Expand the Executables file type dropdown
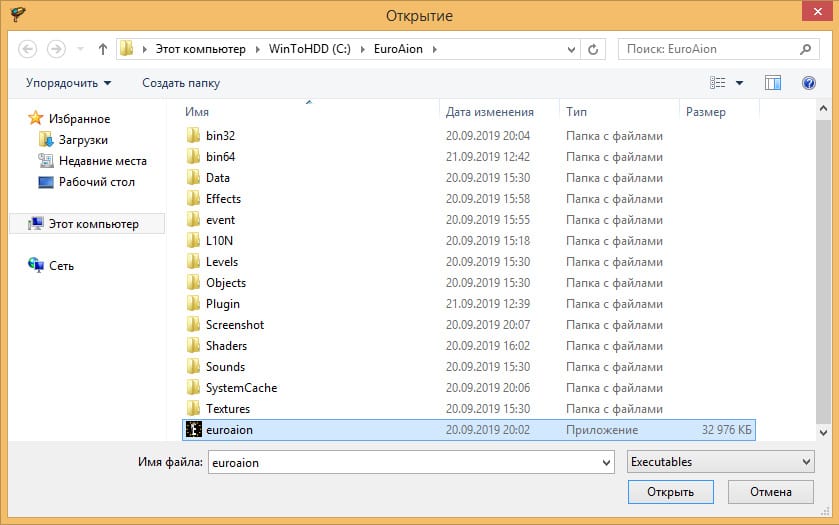Screen dimensions: 839x525 pyautogui.click(x=720, y=462)
